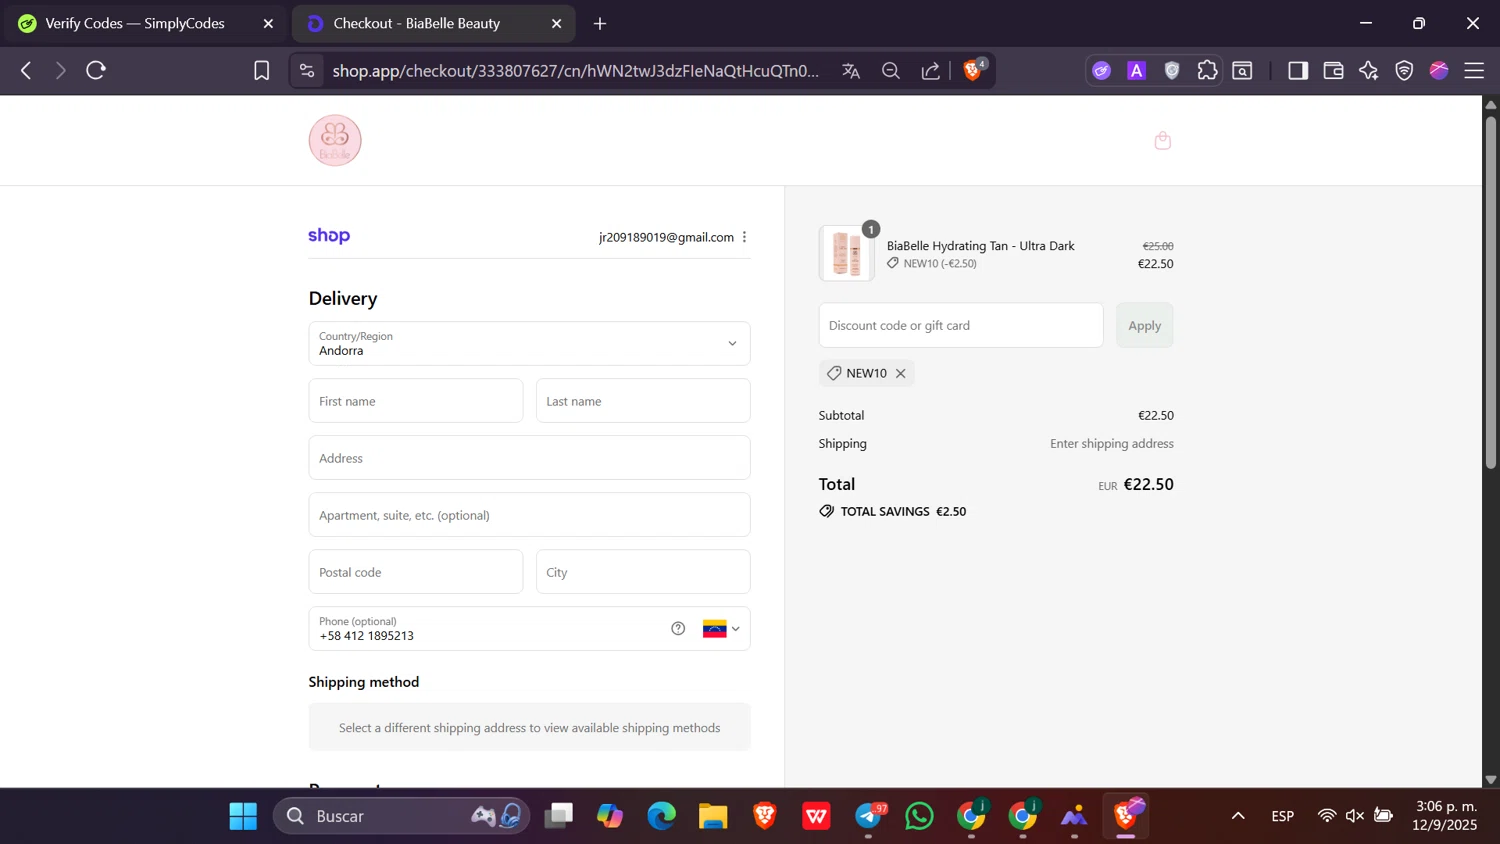
Task: Open the Leo AI sparkle icon
Action: point(1368,70)
